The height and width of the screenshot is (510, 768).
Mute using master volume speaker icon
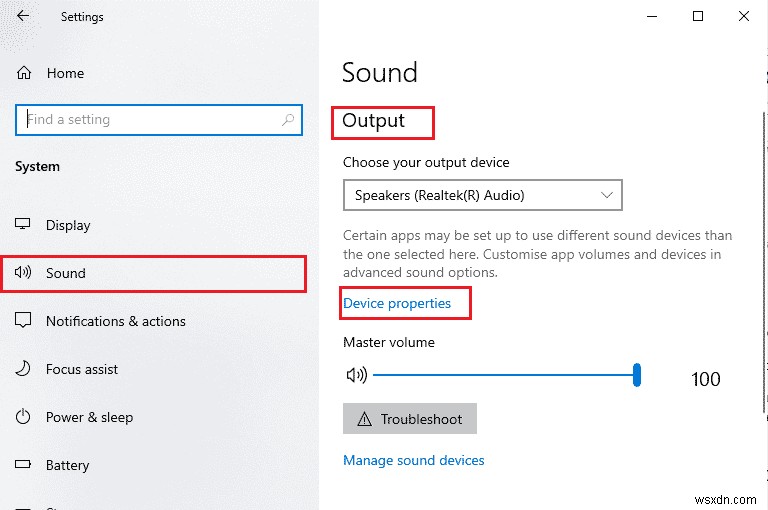(x=356, y=376)
